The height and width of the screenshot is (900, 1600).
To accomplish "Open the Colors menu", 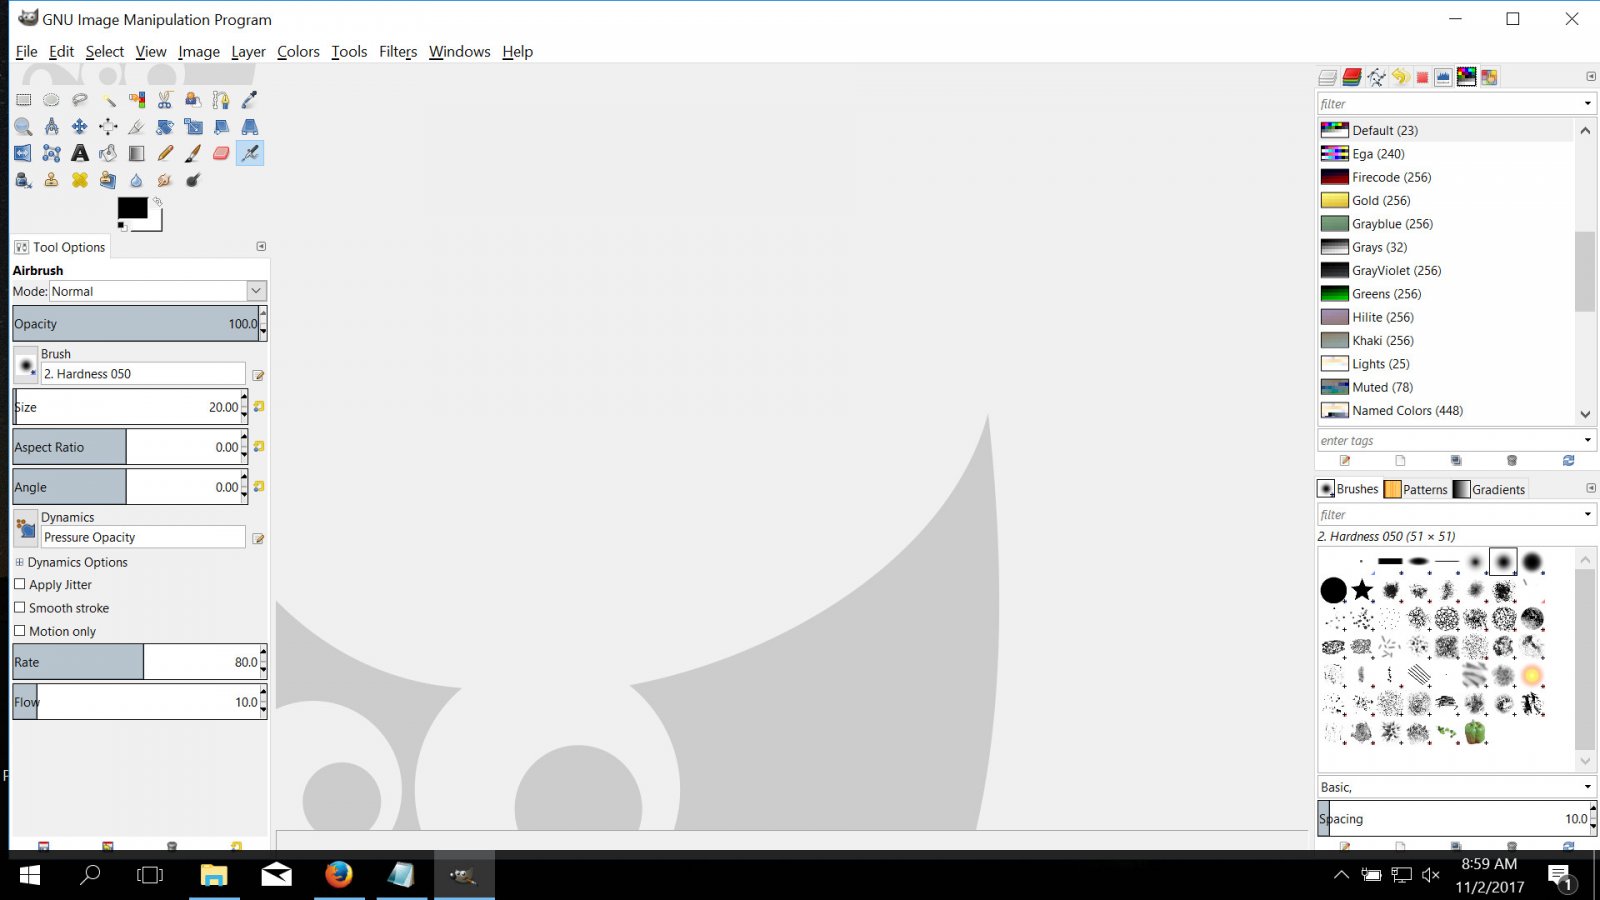I will 298,51.
